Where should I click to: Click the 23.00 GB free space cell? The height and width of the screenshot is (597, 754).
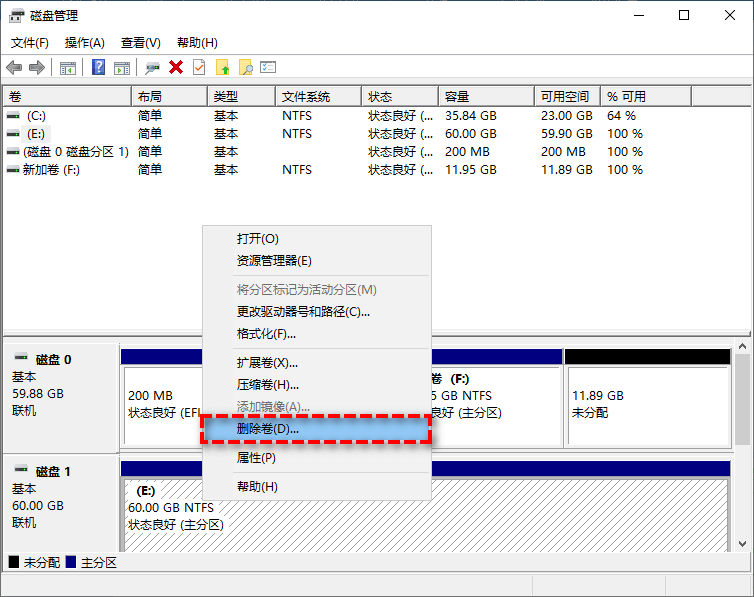(566, 116)
